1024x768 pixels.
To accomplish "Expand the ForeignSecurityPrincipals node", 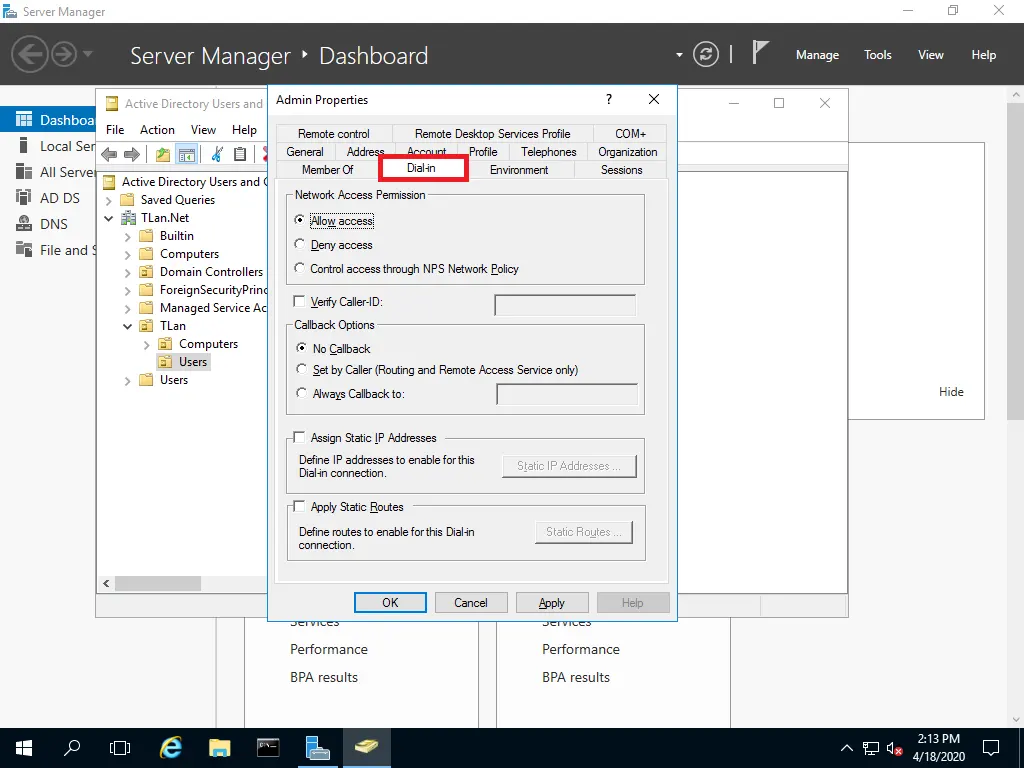I will click(128, 291).
